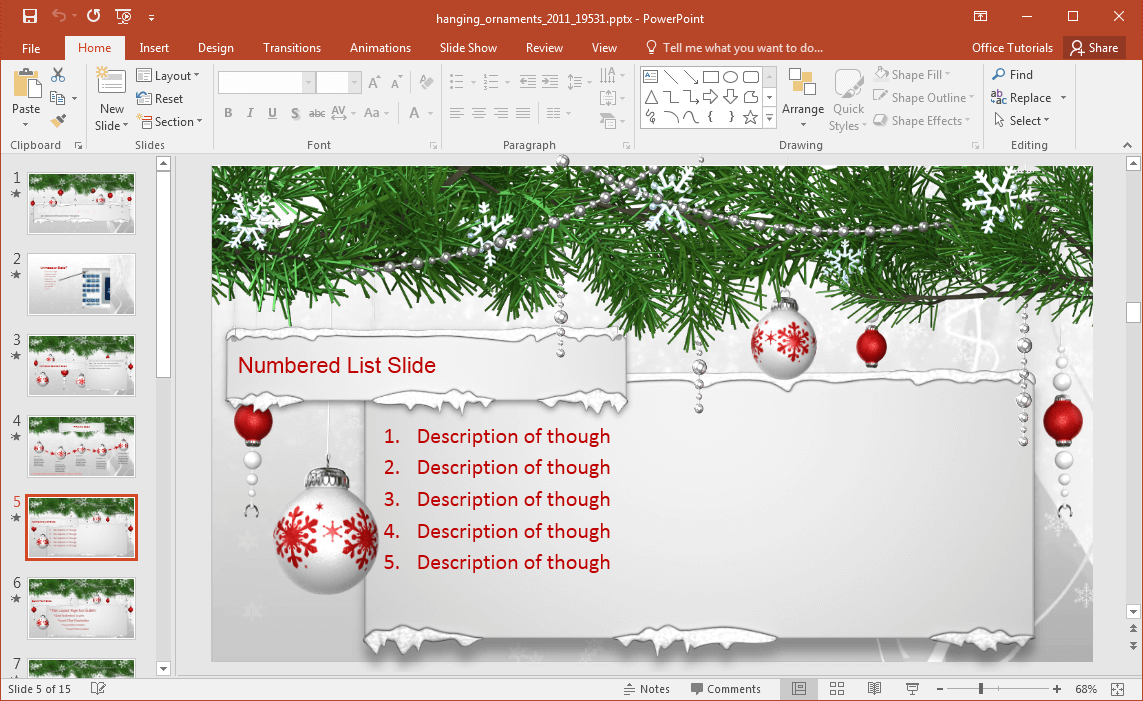Toggle Bold text formatting
This screenshot has height=701, width=1143.
[228, 113]
